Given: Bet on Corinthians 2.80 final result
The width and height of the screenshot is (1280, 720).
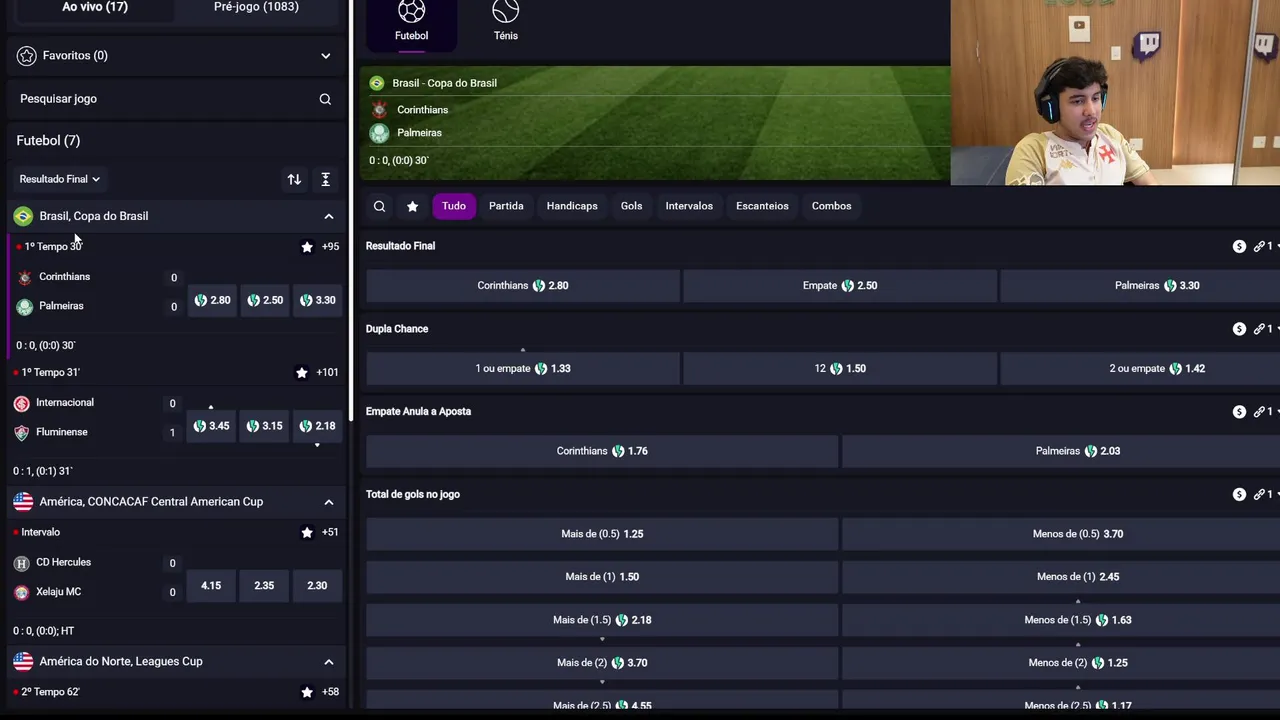Looking at the screenshot, I should click(522, 285).
